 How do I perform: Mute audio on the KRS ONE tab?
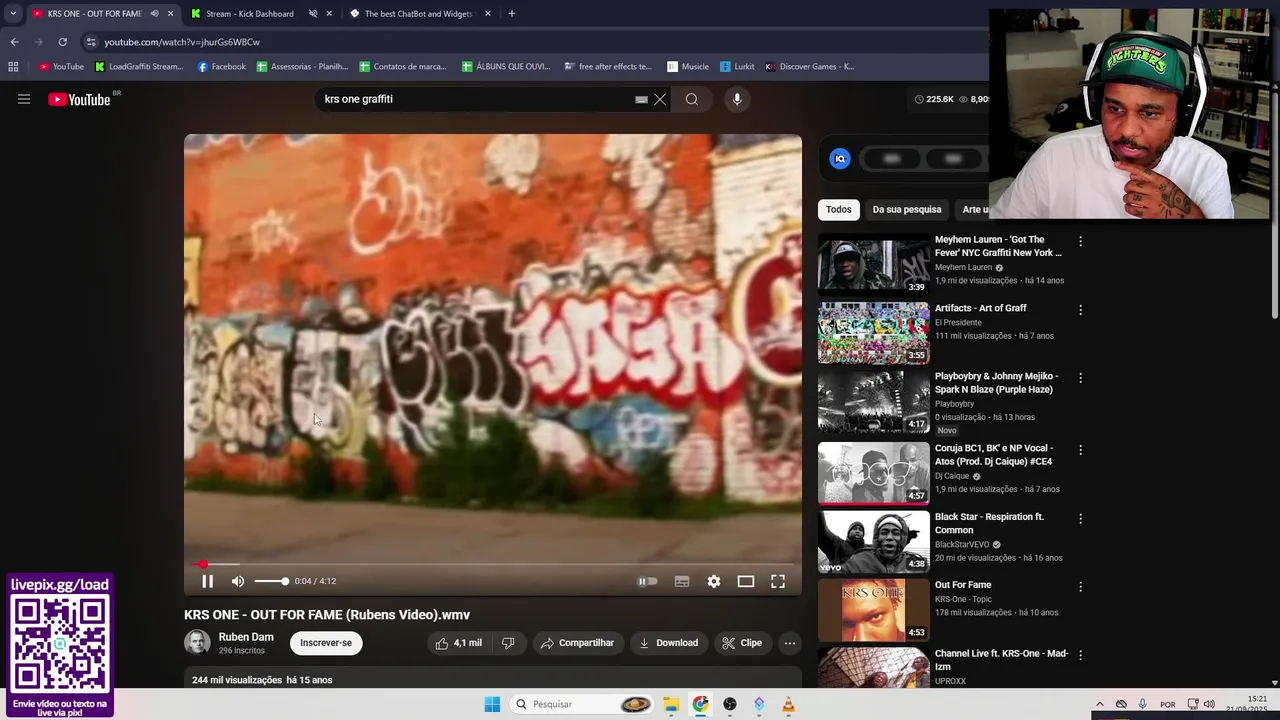point(154,14)
